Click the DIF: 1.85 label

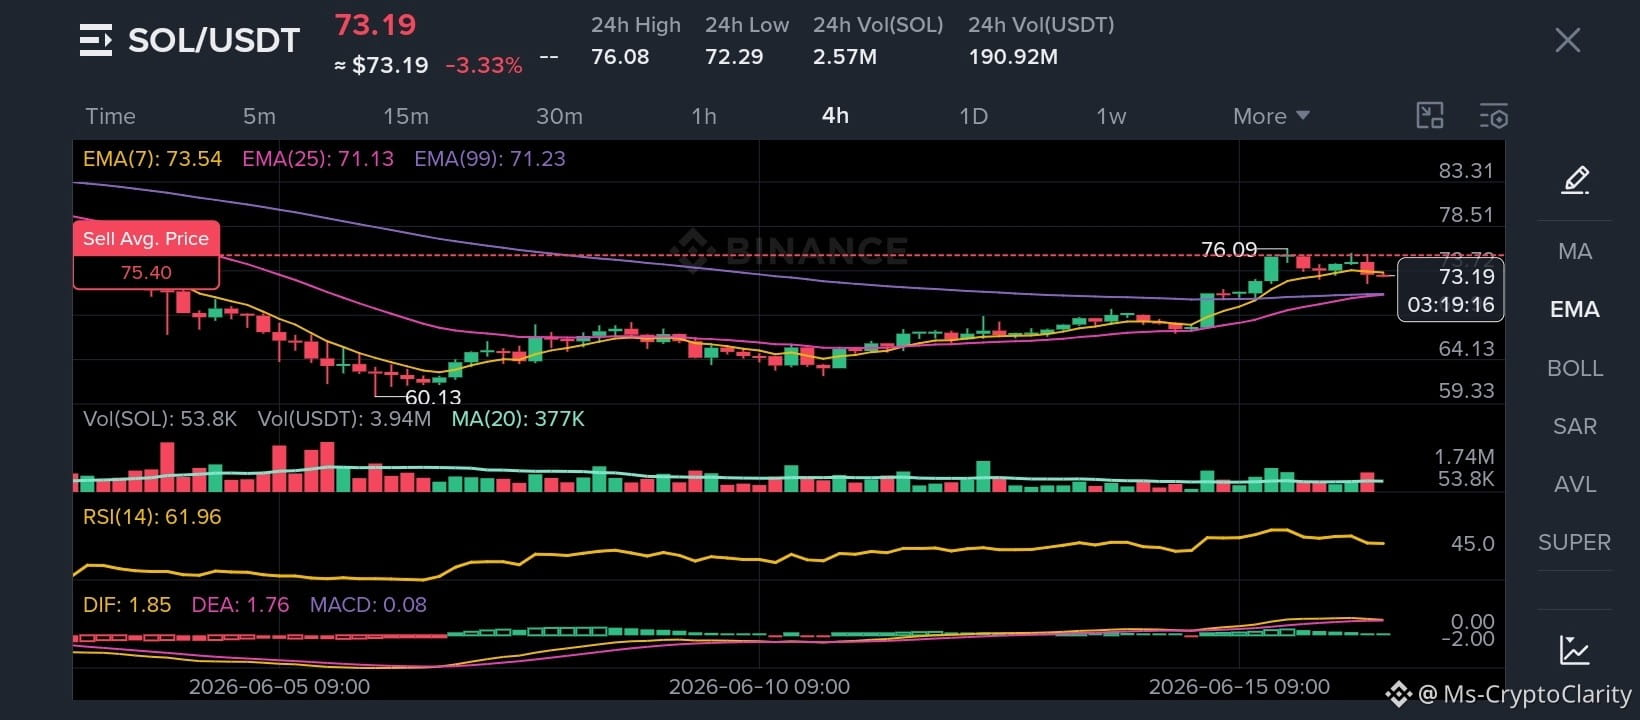point(127,605)
